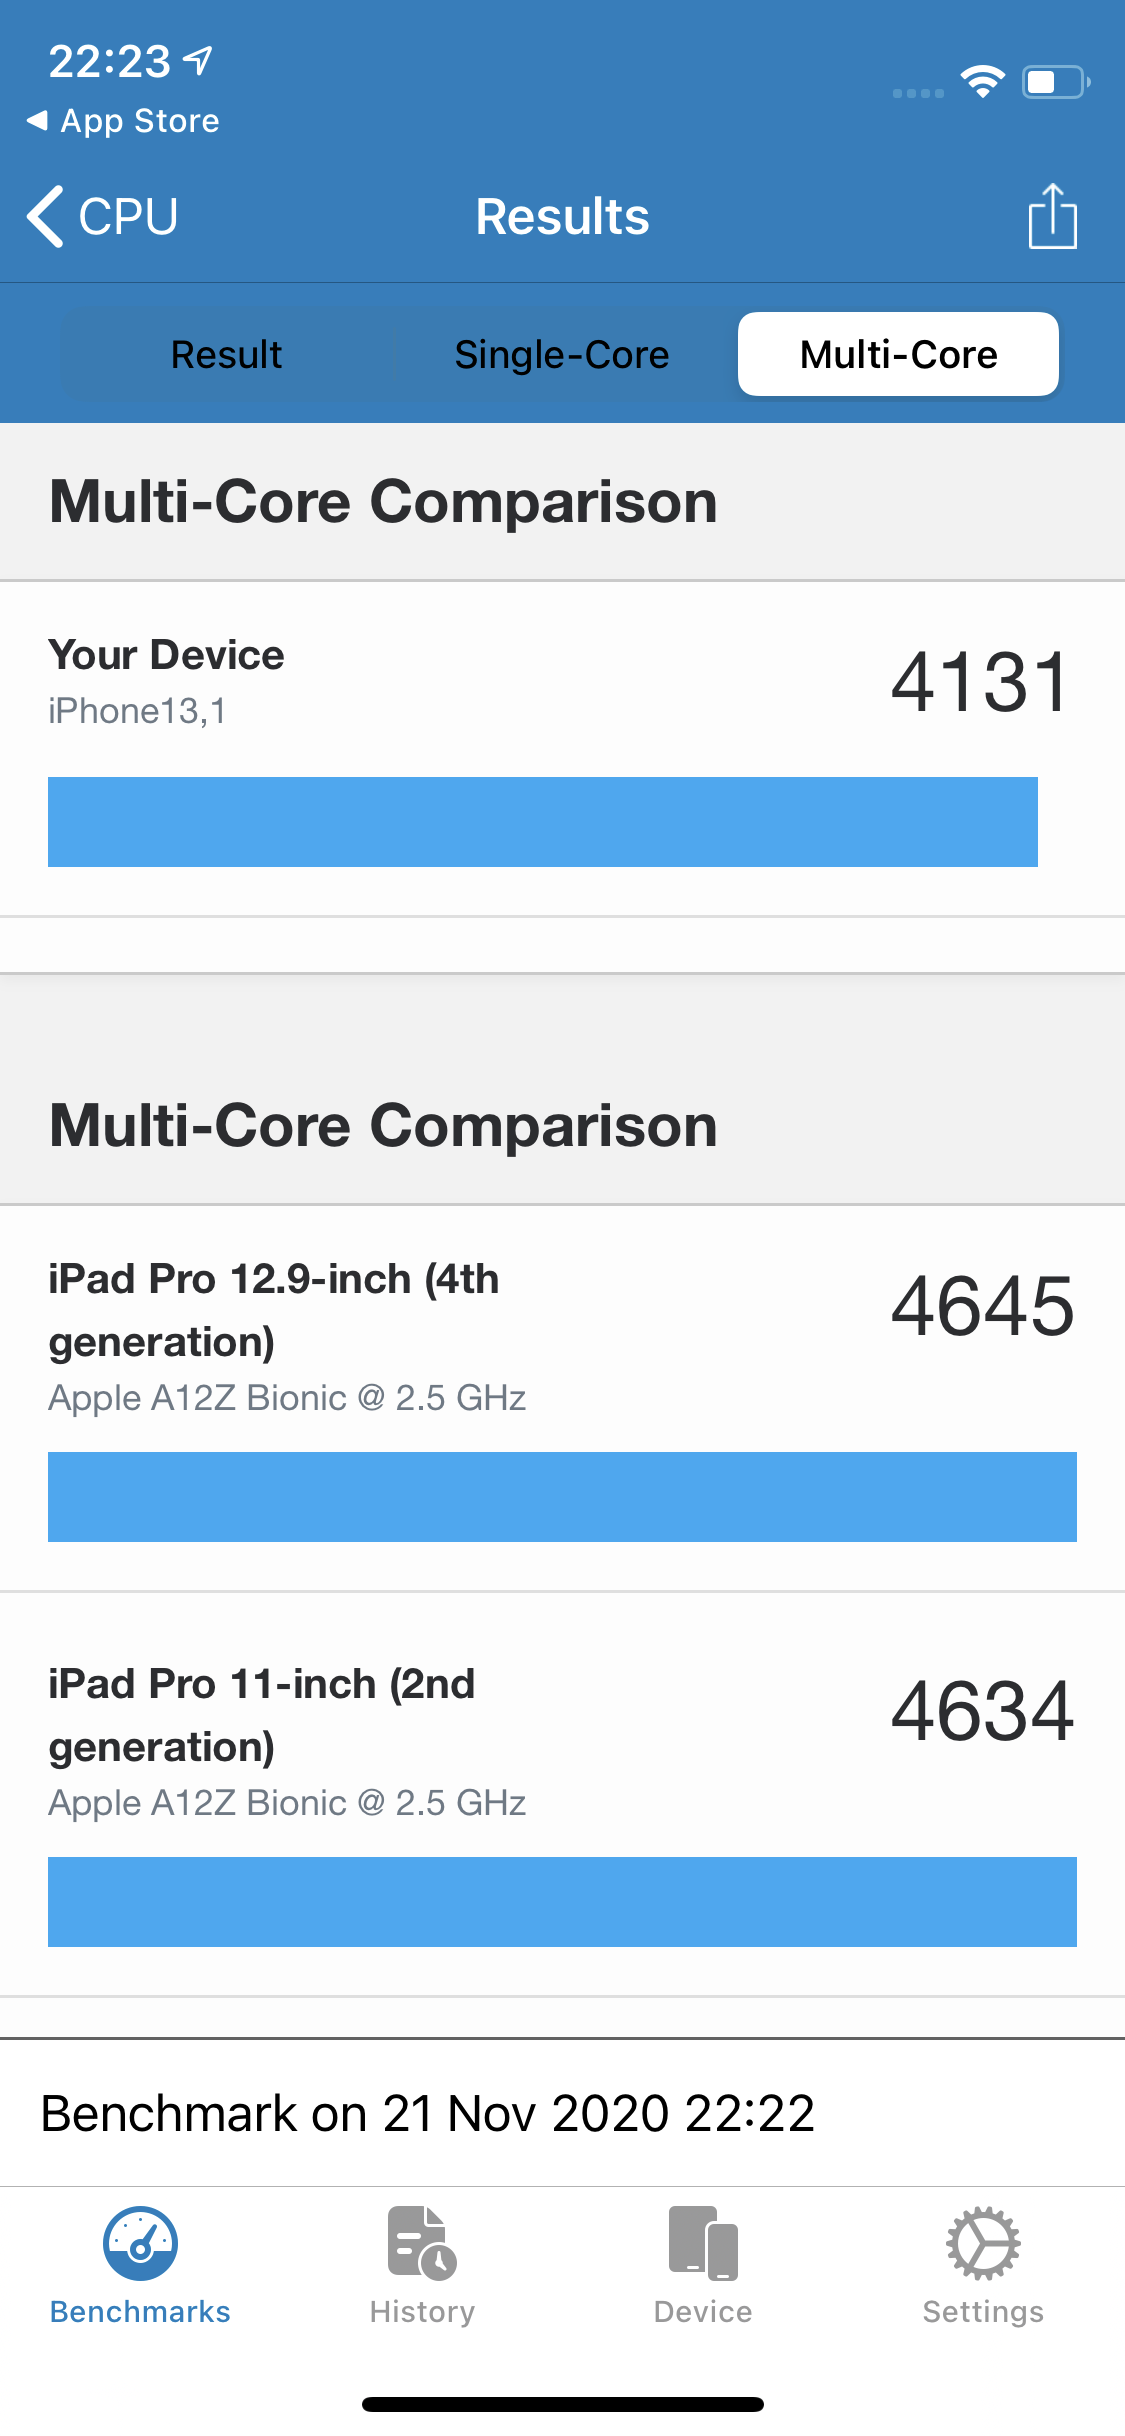Tap the iPhone13,1 device label
The width and height of the screenshot is (1125, 2436).
(137, 711)
